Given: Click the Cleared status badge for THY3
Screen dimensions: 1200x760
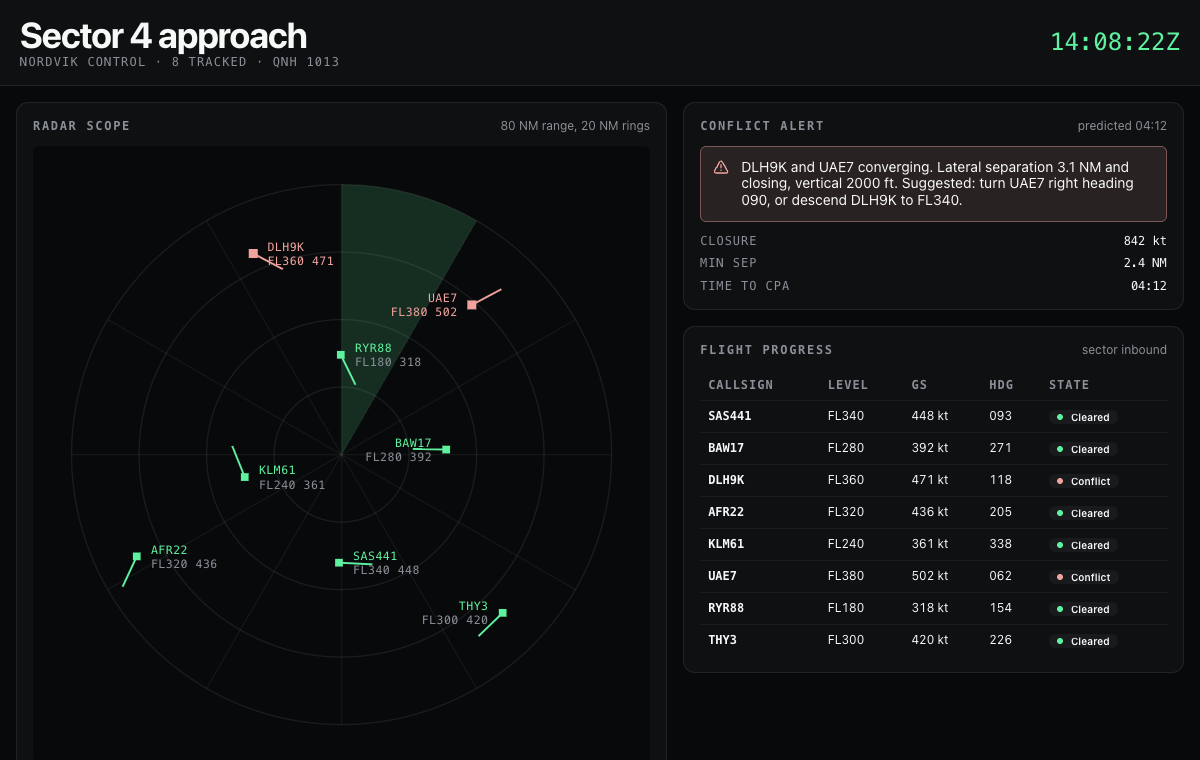Looking at the screenshot, I should pos(1083,641).
